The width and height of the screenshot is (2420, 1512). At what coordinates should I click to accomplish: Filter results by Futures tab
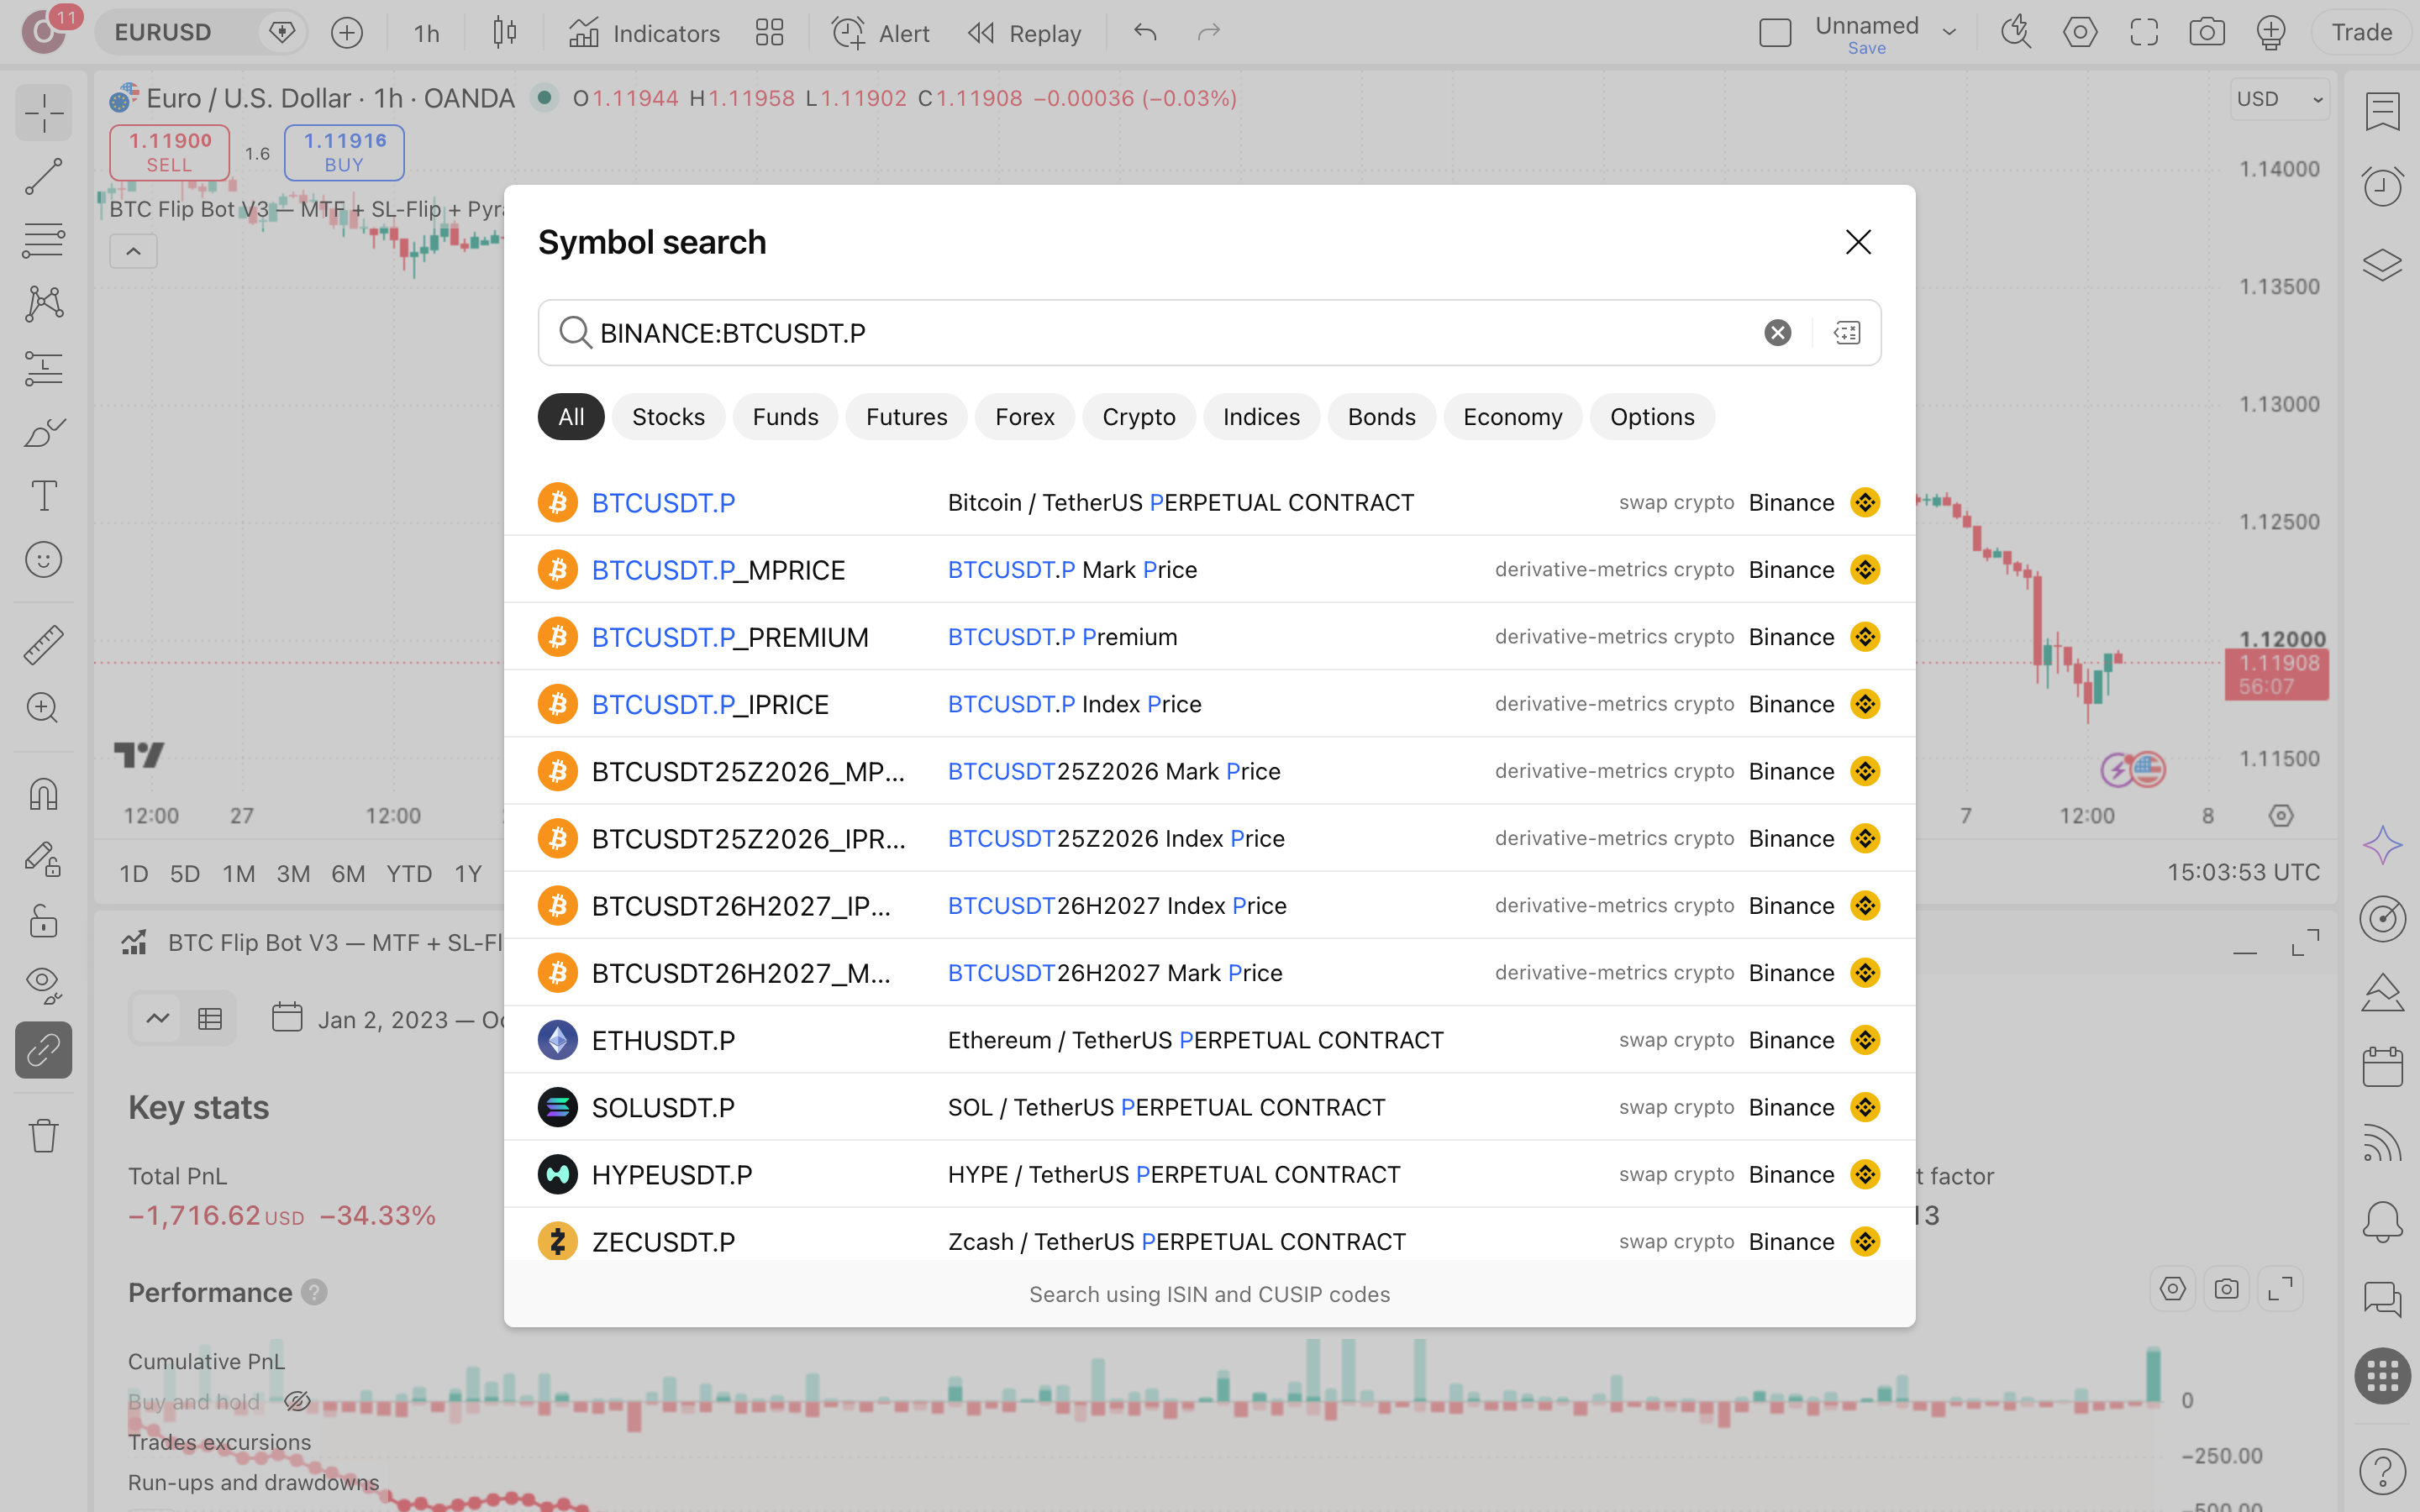coord(906,417)
